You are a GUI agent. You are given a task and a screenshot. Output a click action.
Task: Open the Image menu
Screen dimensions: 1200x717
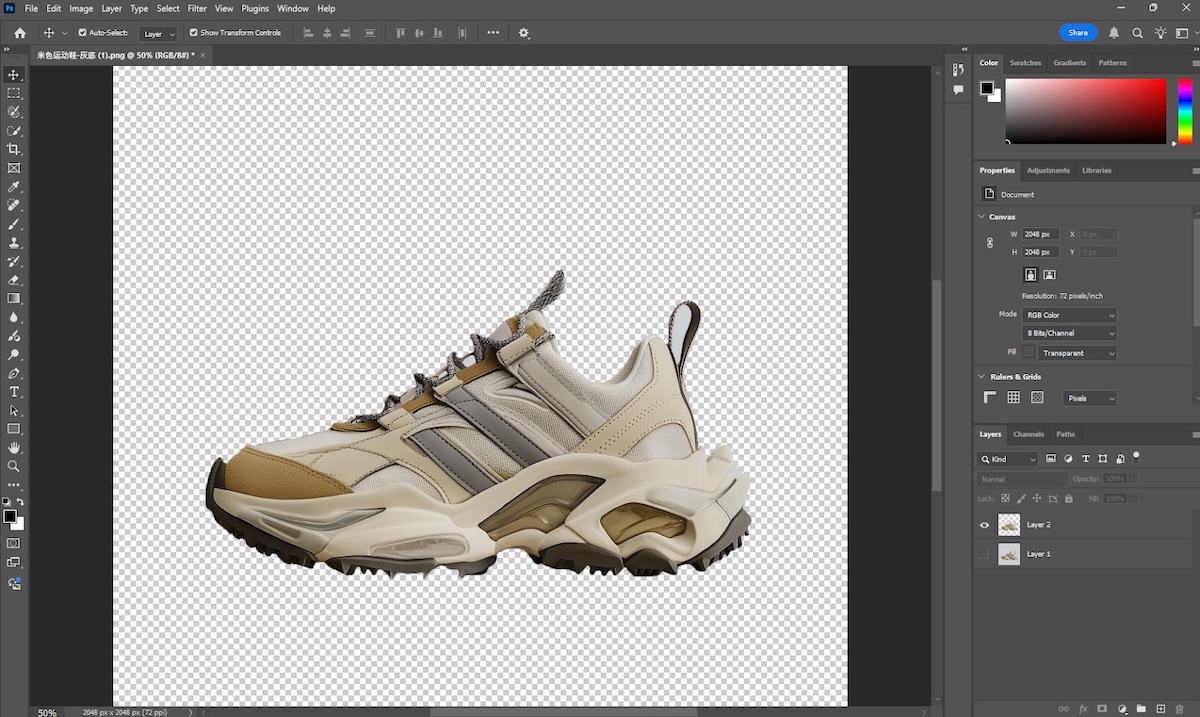coord(81,8)
